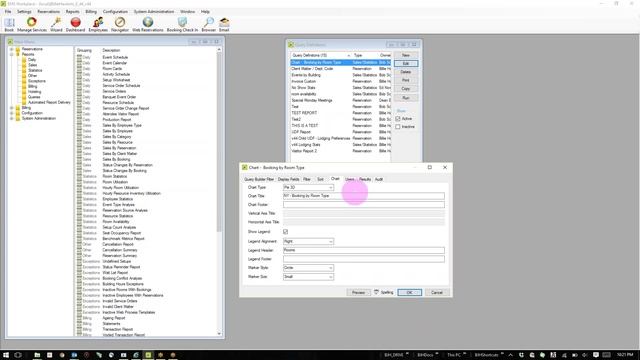Click the report icon beside Room Utilization
This screenshot has width=640, height=360.
79,182
